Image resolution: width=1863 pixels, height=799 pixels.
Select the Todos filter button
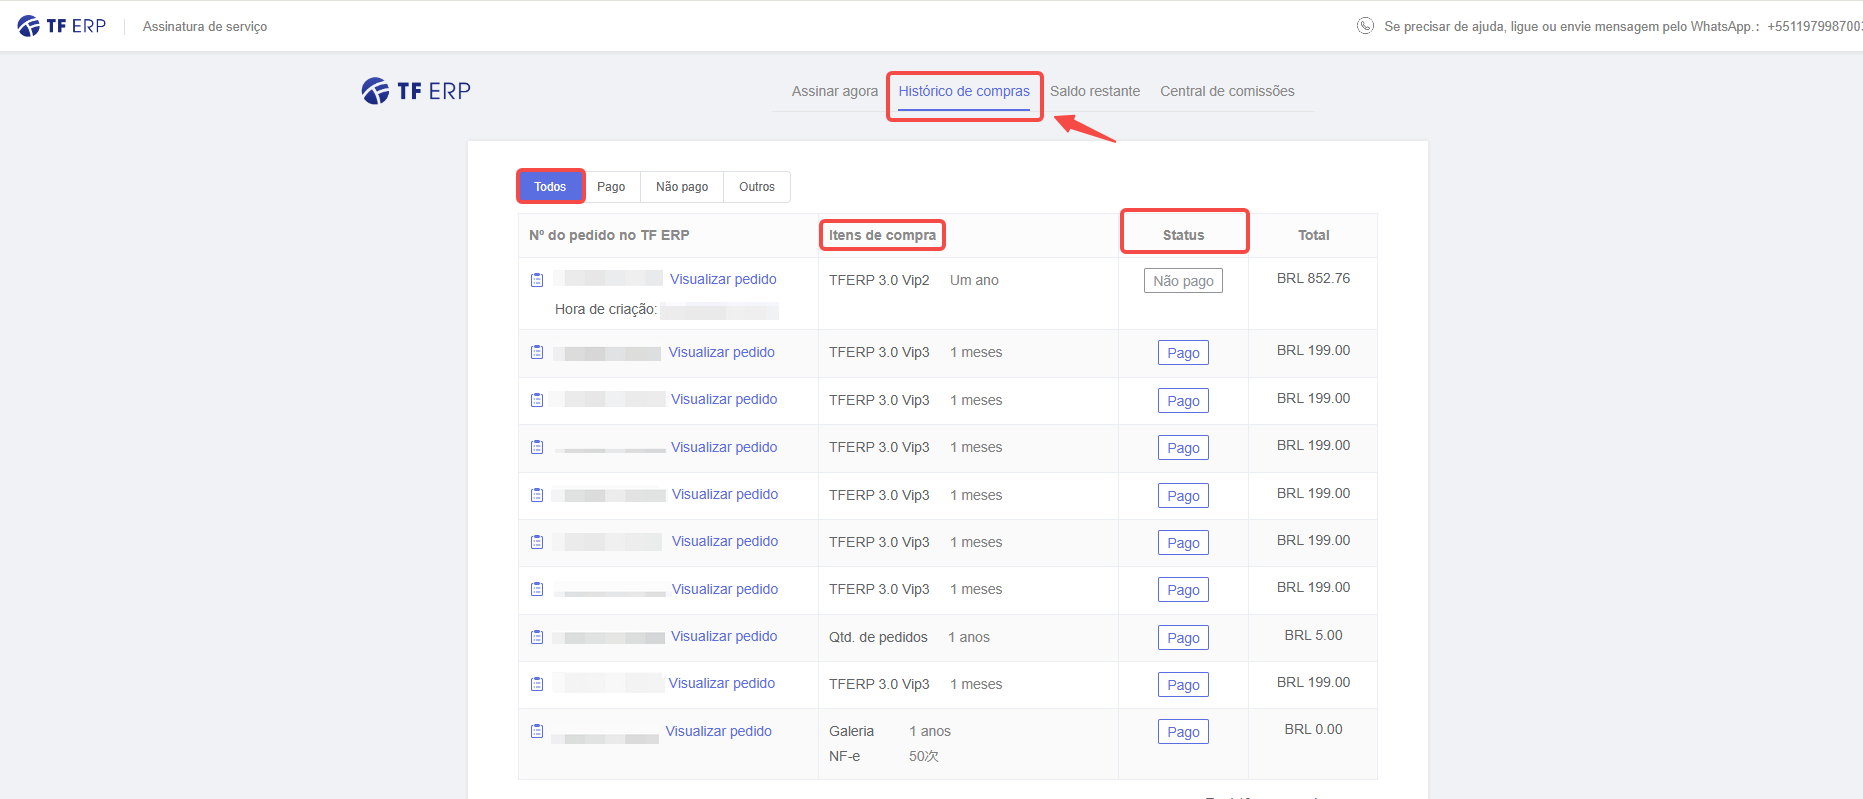[x=550, y=187]
